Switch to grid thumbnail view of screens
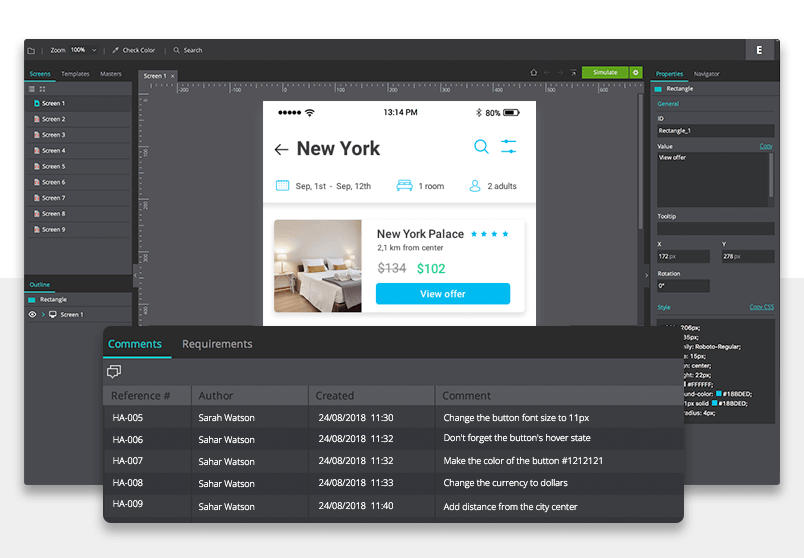This screenshot has width=804, height=558. tap(43, 89)
